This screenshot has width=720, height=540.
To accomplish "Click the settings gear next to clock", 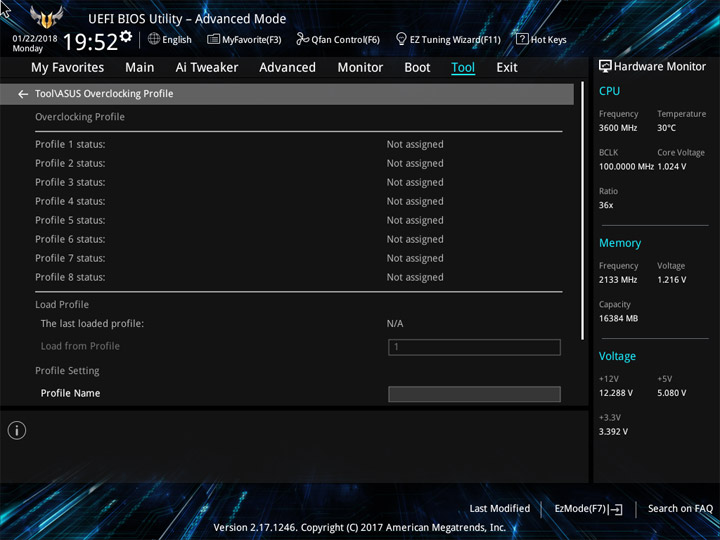I will pyautogui.click(x=126, y=36).
